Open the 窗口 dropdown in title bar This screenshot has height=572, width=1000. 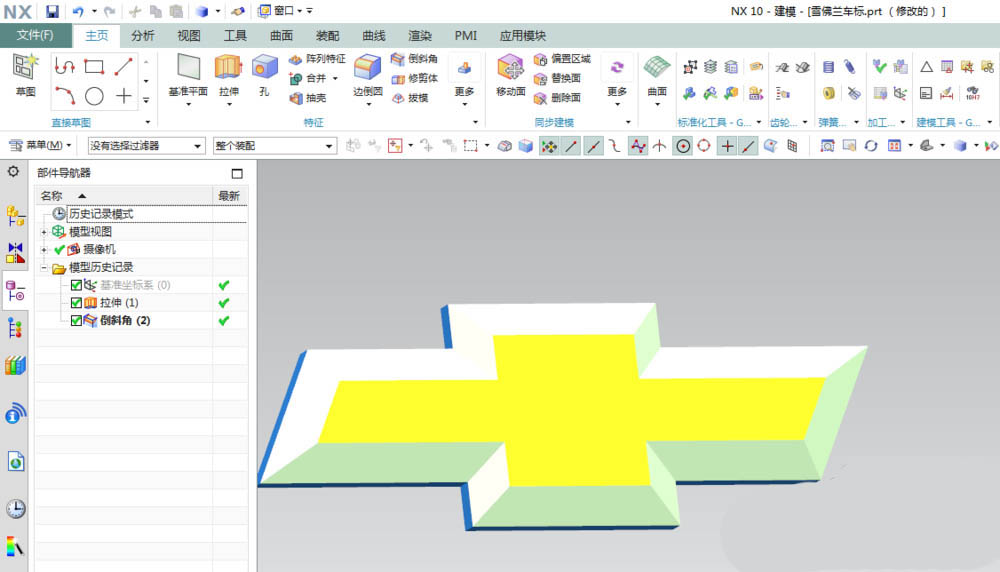click(284, 11)
